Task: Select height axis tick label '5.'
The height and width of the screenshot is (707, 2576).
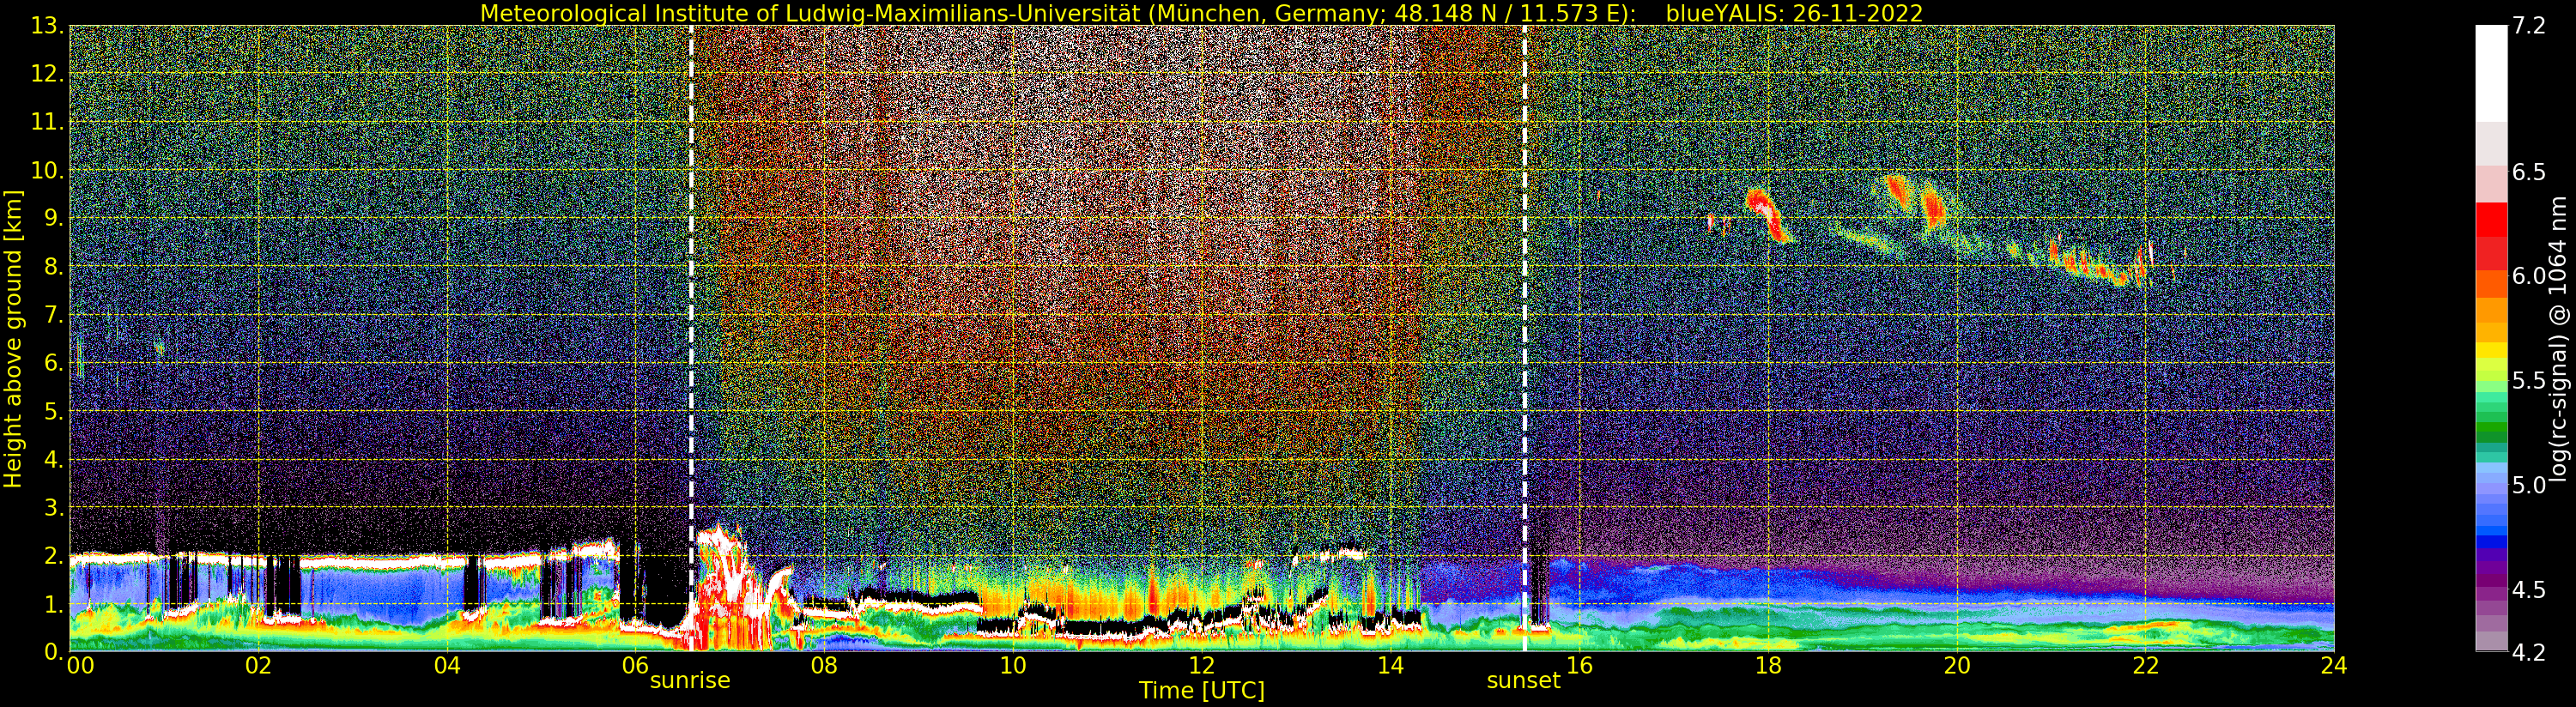Action: coord(54,411)
